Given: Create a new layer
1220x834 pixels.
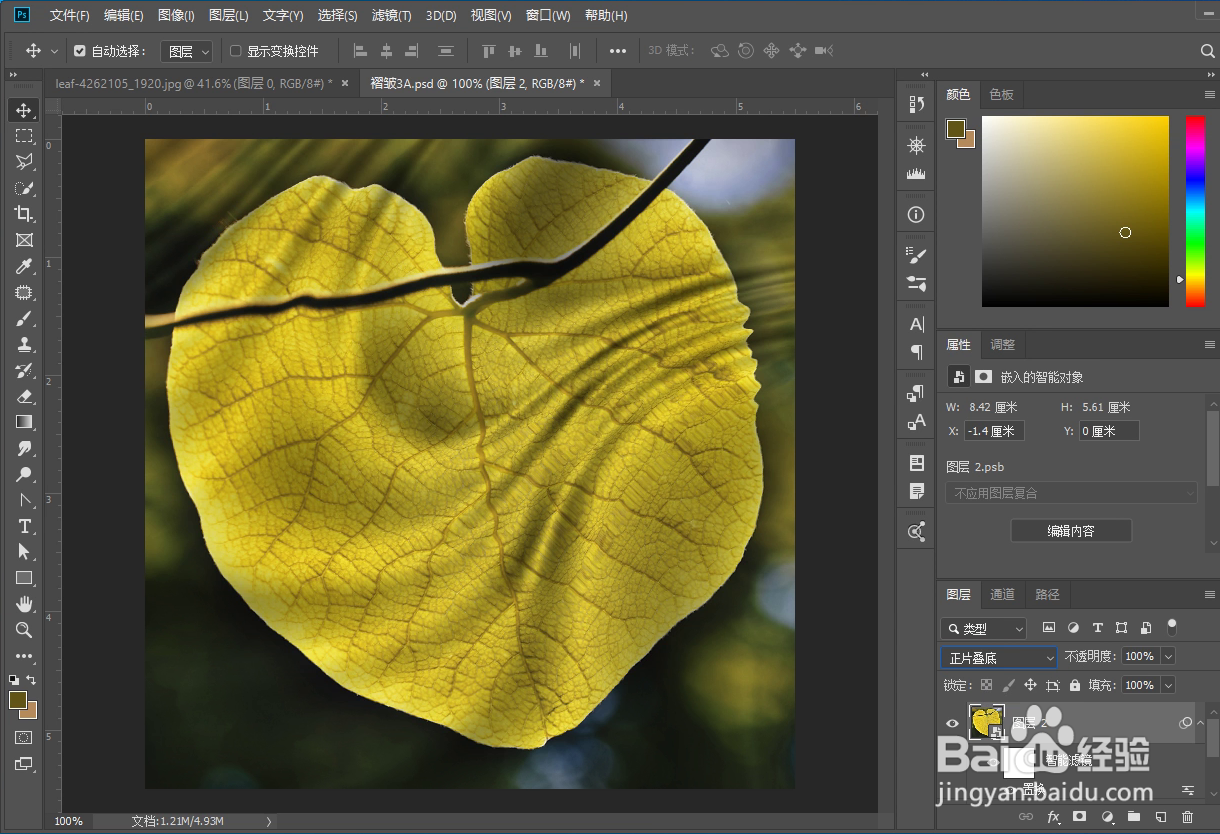Looking at the screenshot, I should (1161, 817).
